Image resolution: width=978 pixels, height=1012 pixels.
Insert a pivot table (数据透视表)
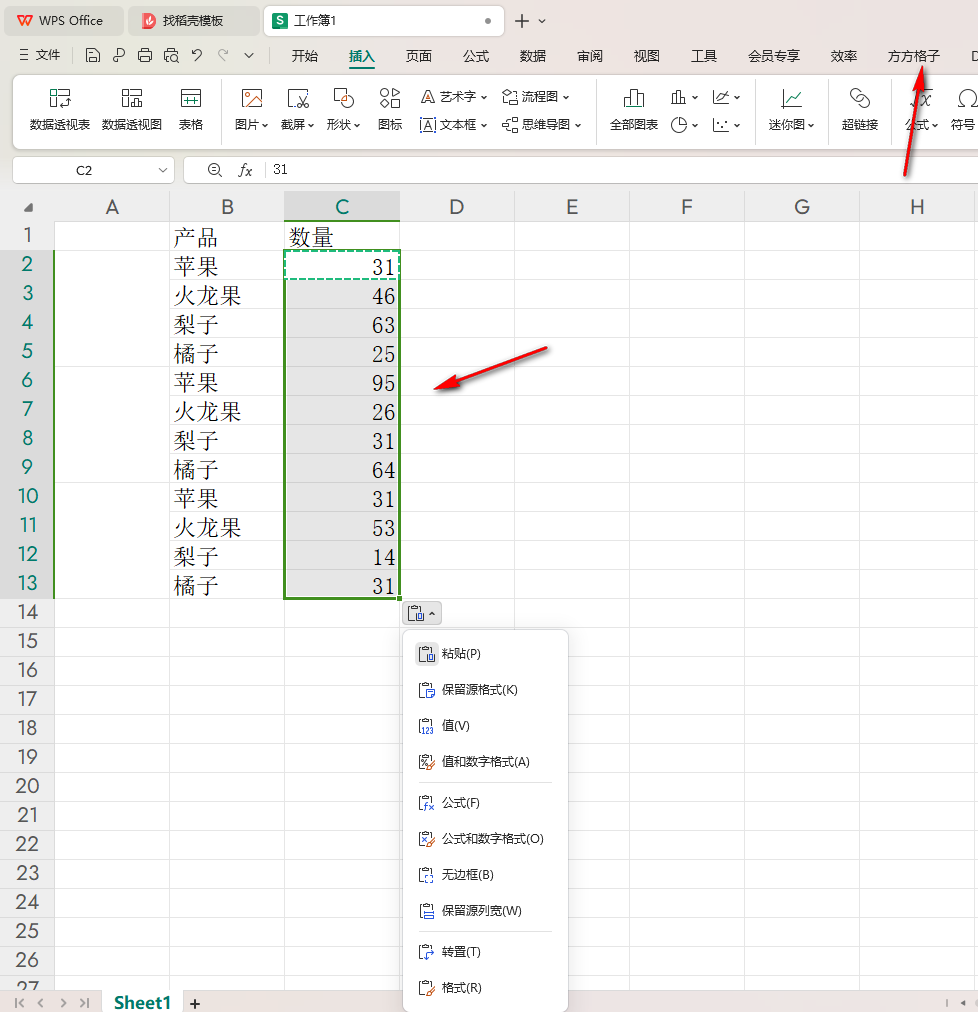point(60,109)
